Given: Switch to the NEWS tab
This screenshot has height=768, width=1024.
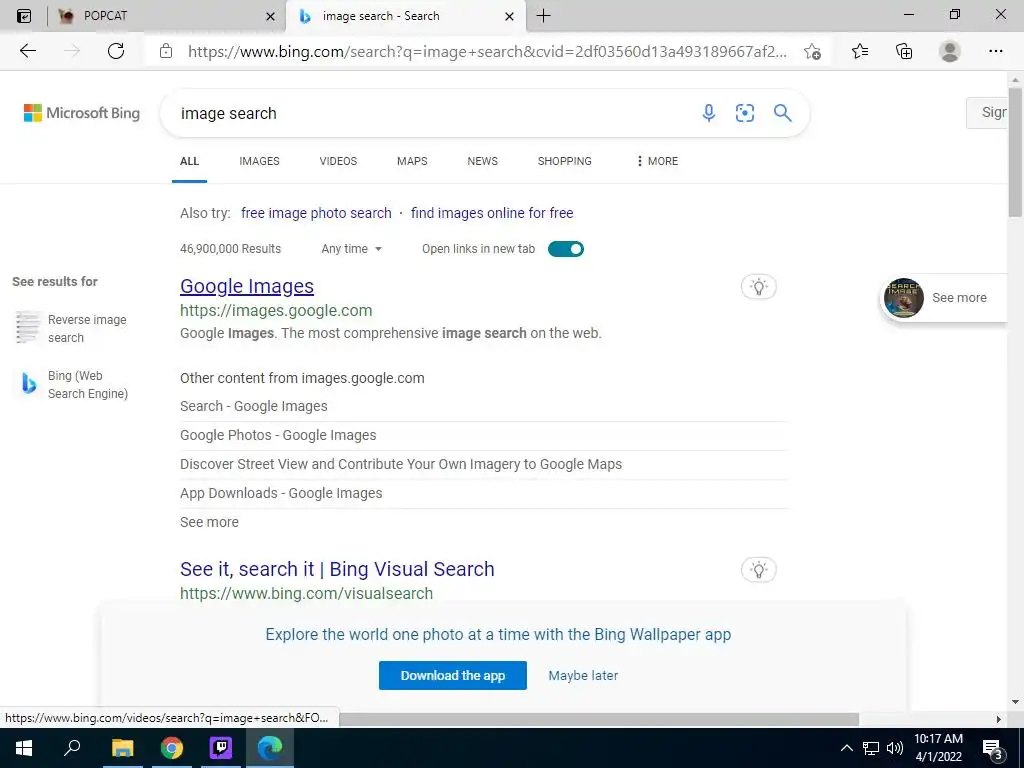Looking at the screenshot, I should click(483, 161).
